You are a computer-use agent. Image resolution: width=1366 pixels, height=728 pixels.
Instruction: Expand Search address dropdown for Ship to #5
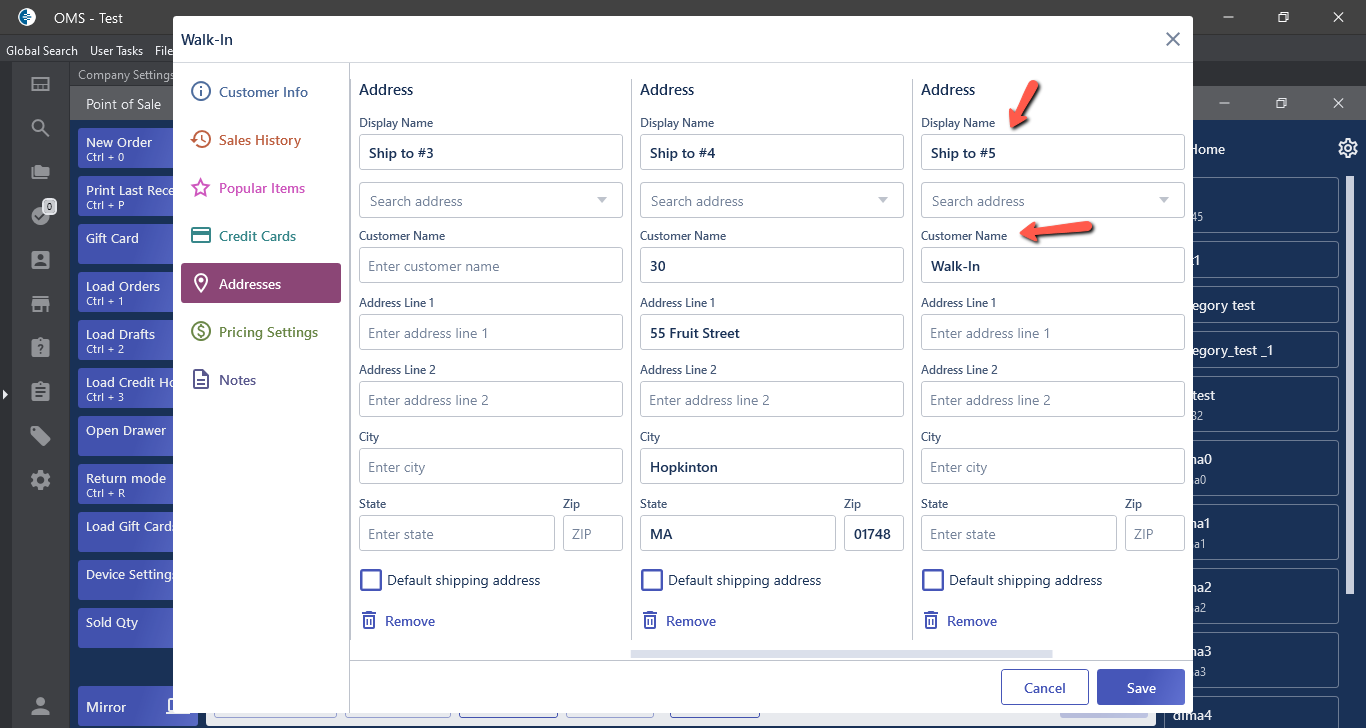(1164, 201)
